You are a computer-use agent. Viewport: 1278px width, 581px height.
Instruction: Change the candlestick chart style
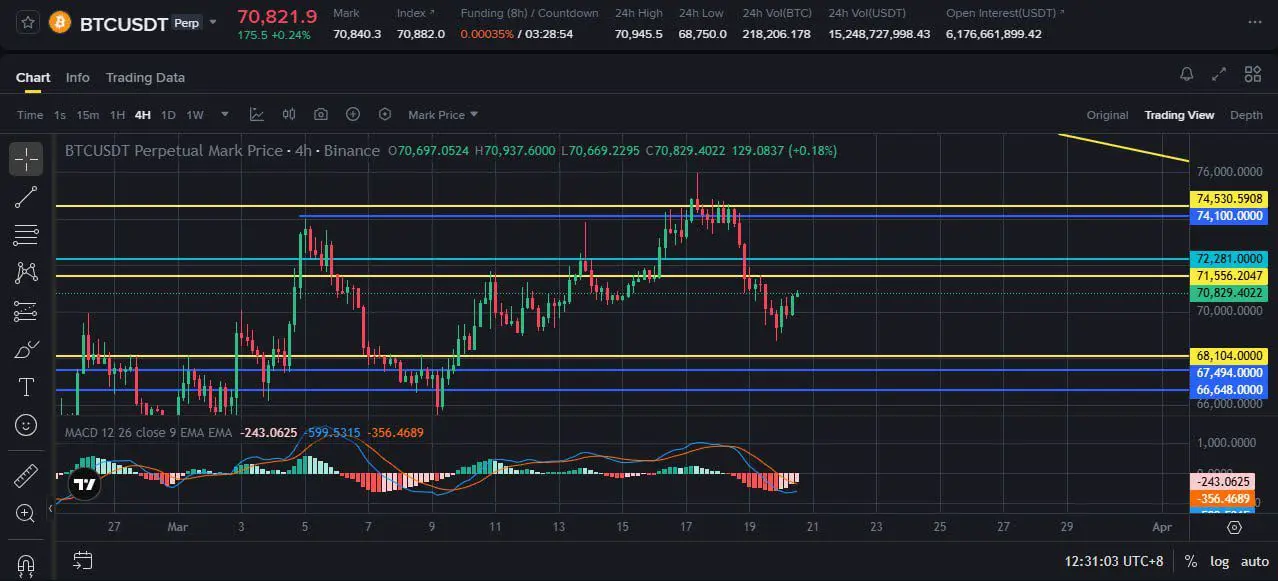tap(289, 115)
